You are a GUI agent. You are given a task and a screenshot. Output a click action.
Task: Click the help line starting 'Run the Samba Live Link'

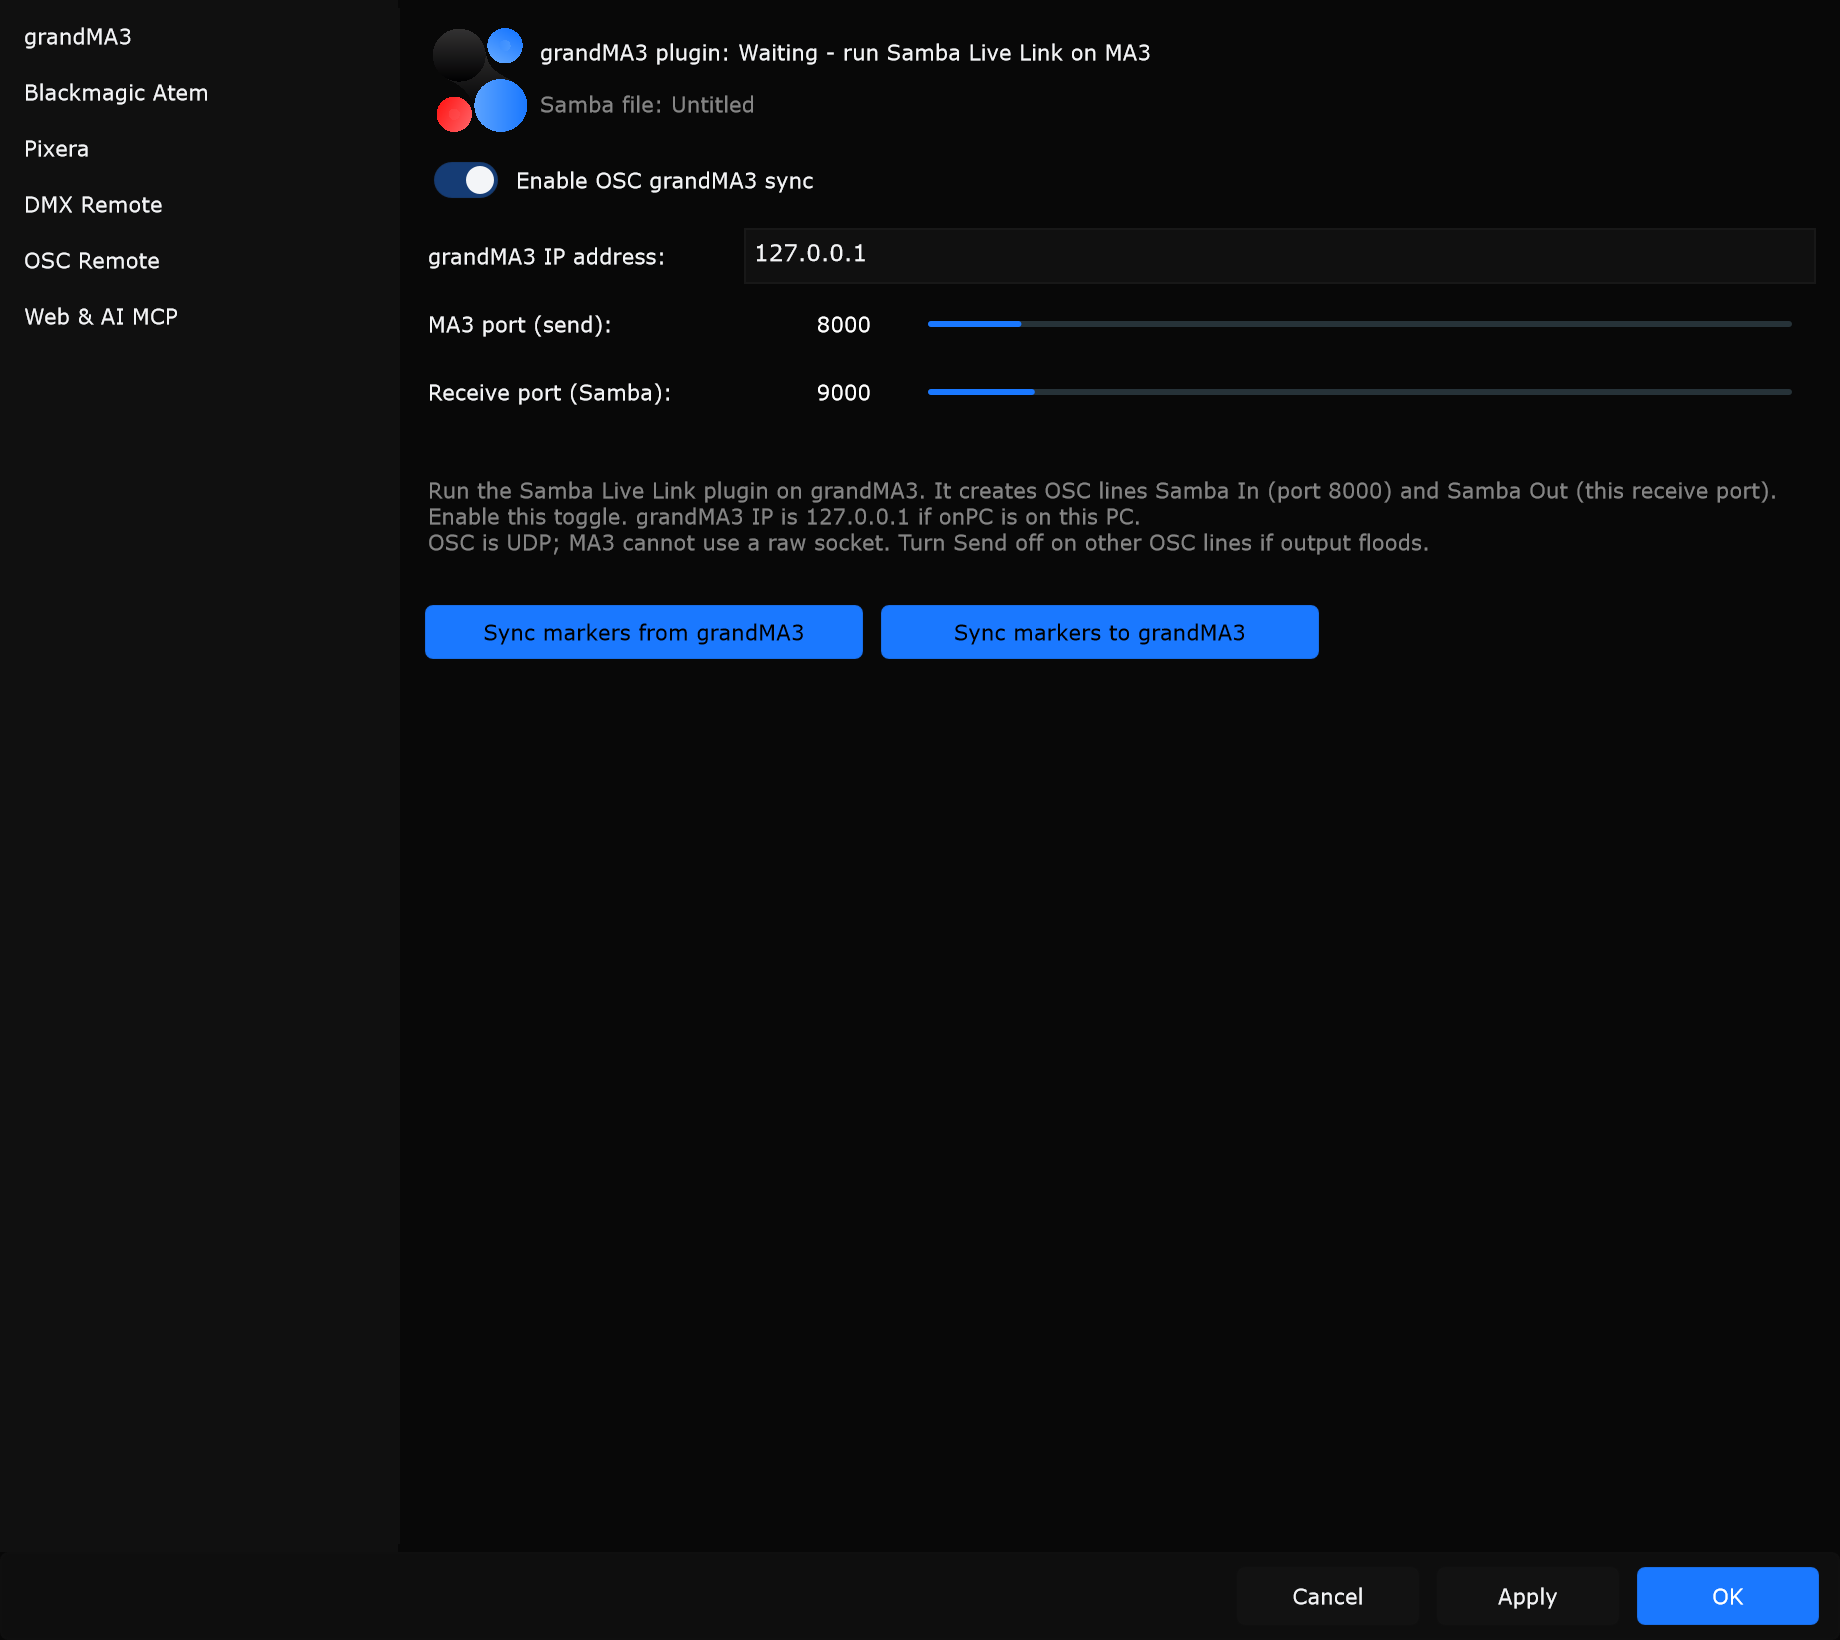1102,491
